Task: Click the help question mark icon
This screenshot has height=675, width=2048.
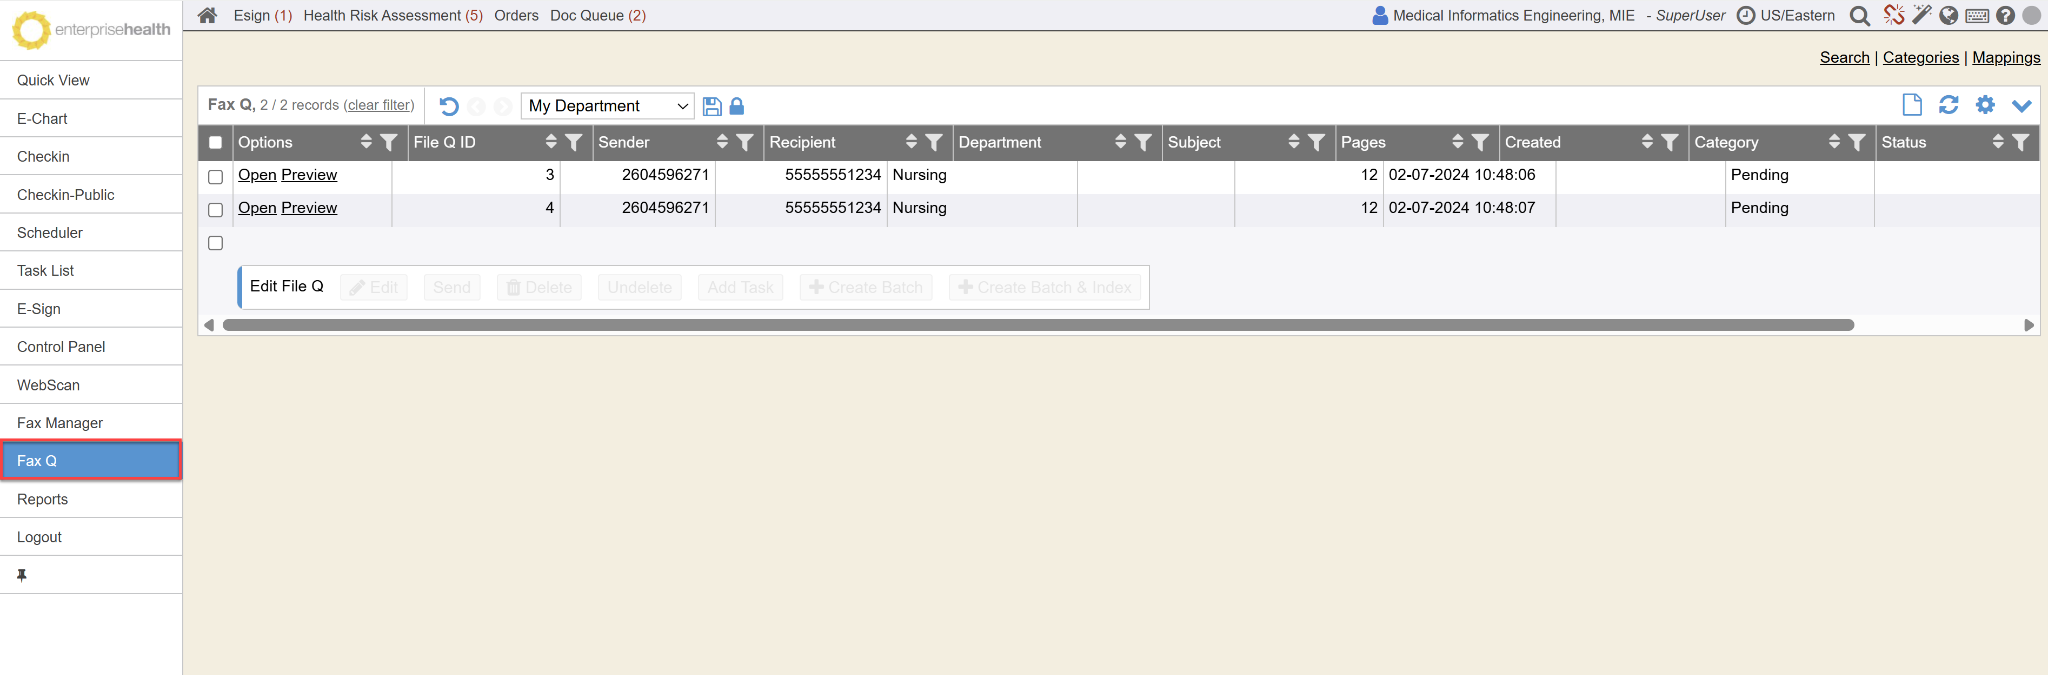Action: [x=2005, y=16]
